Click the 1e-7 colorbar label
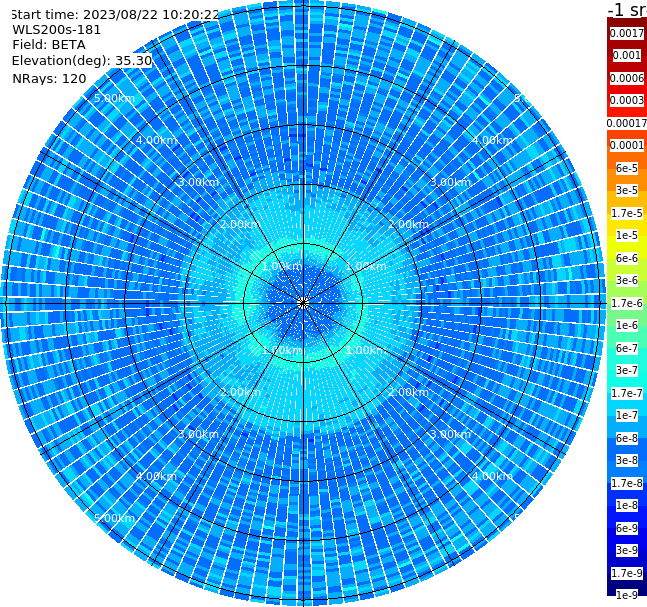This screenshot has height=607, width=647. (x=627, y=415)
